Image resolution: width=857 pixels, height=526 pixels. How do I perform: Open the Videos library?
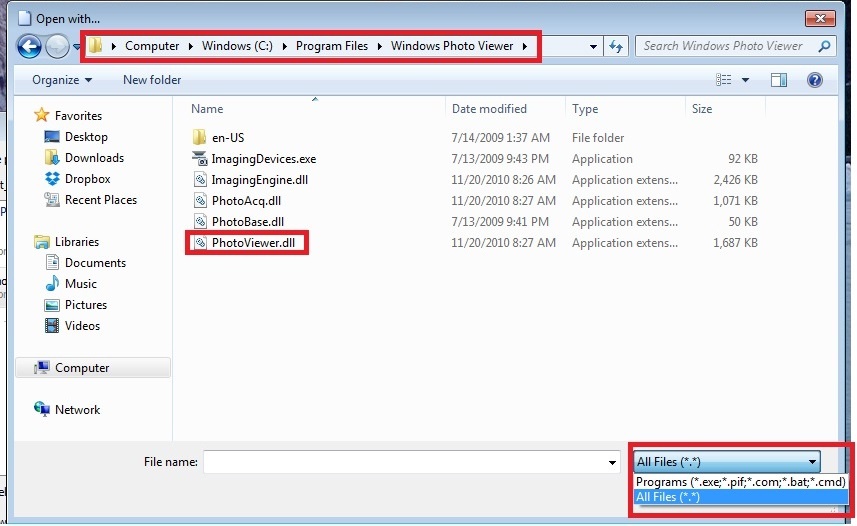82,326
